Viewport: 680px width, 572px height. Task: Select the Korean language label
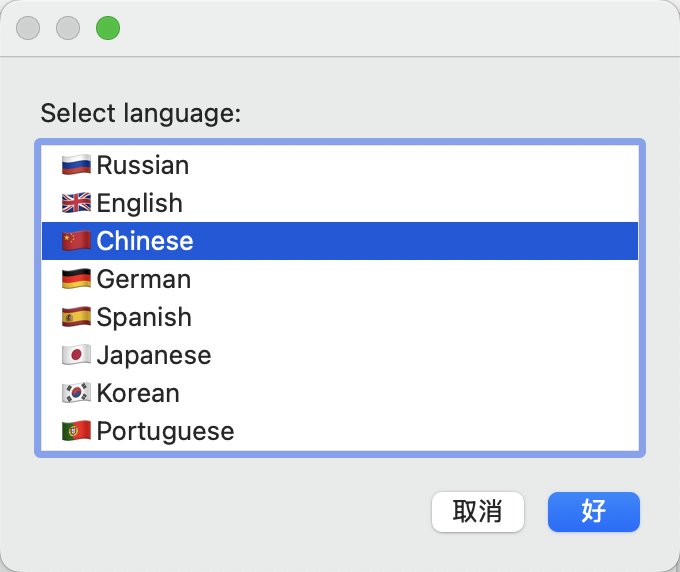(x=138, y=393)
